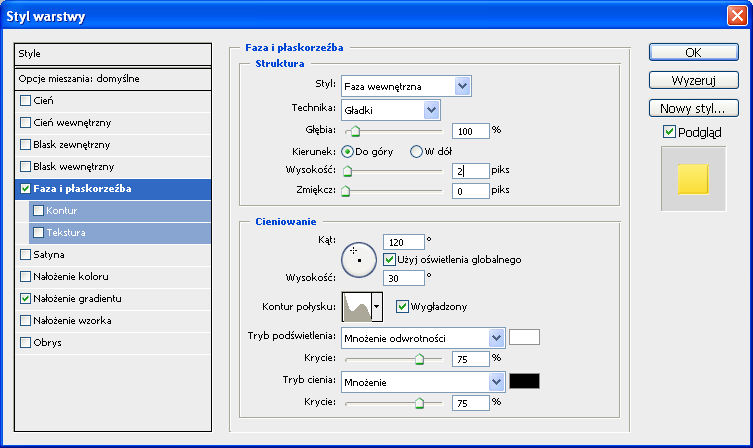Enable the Cień checkbox
The height and width of the screenshot is (448, 753).
point(26,101)
